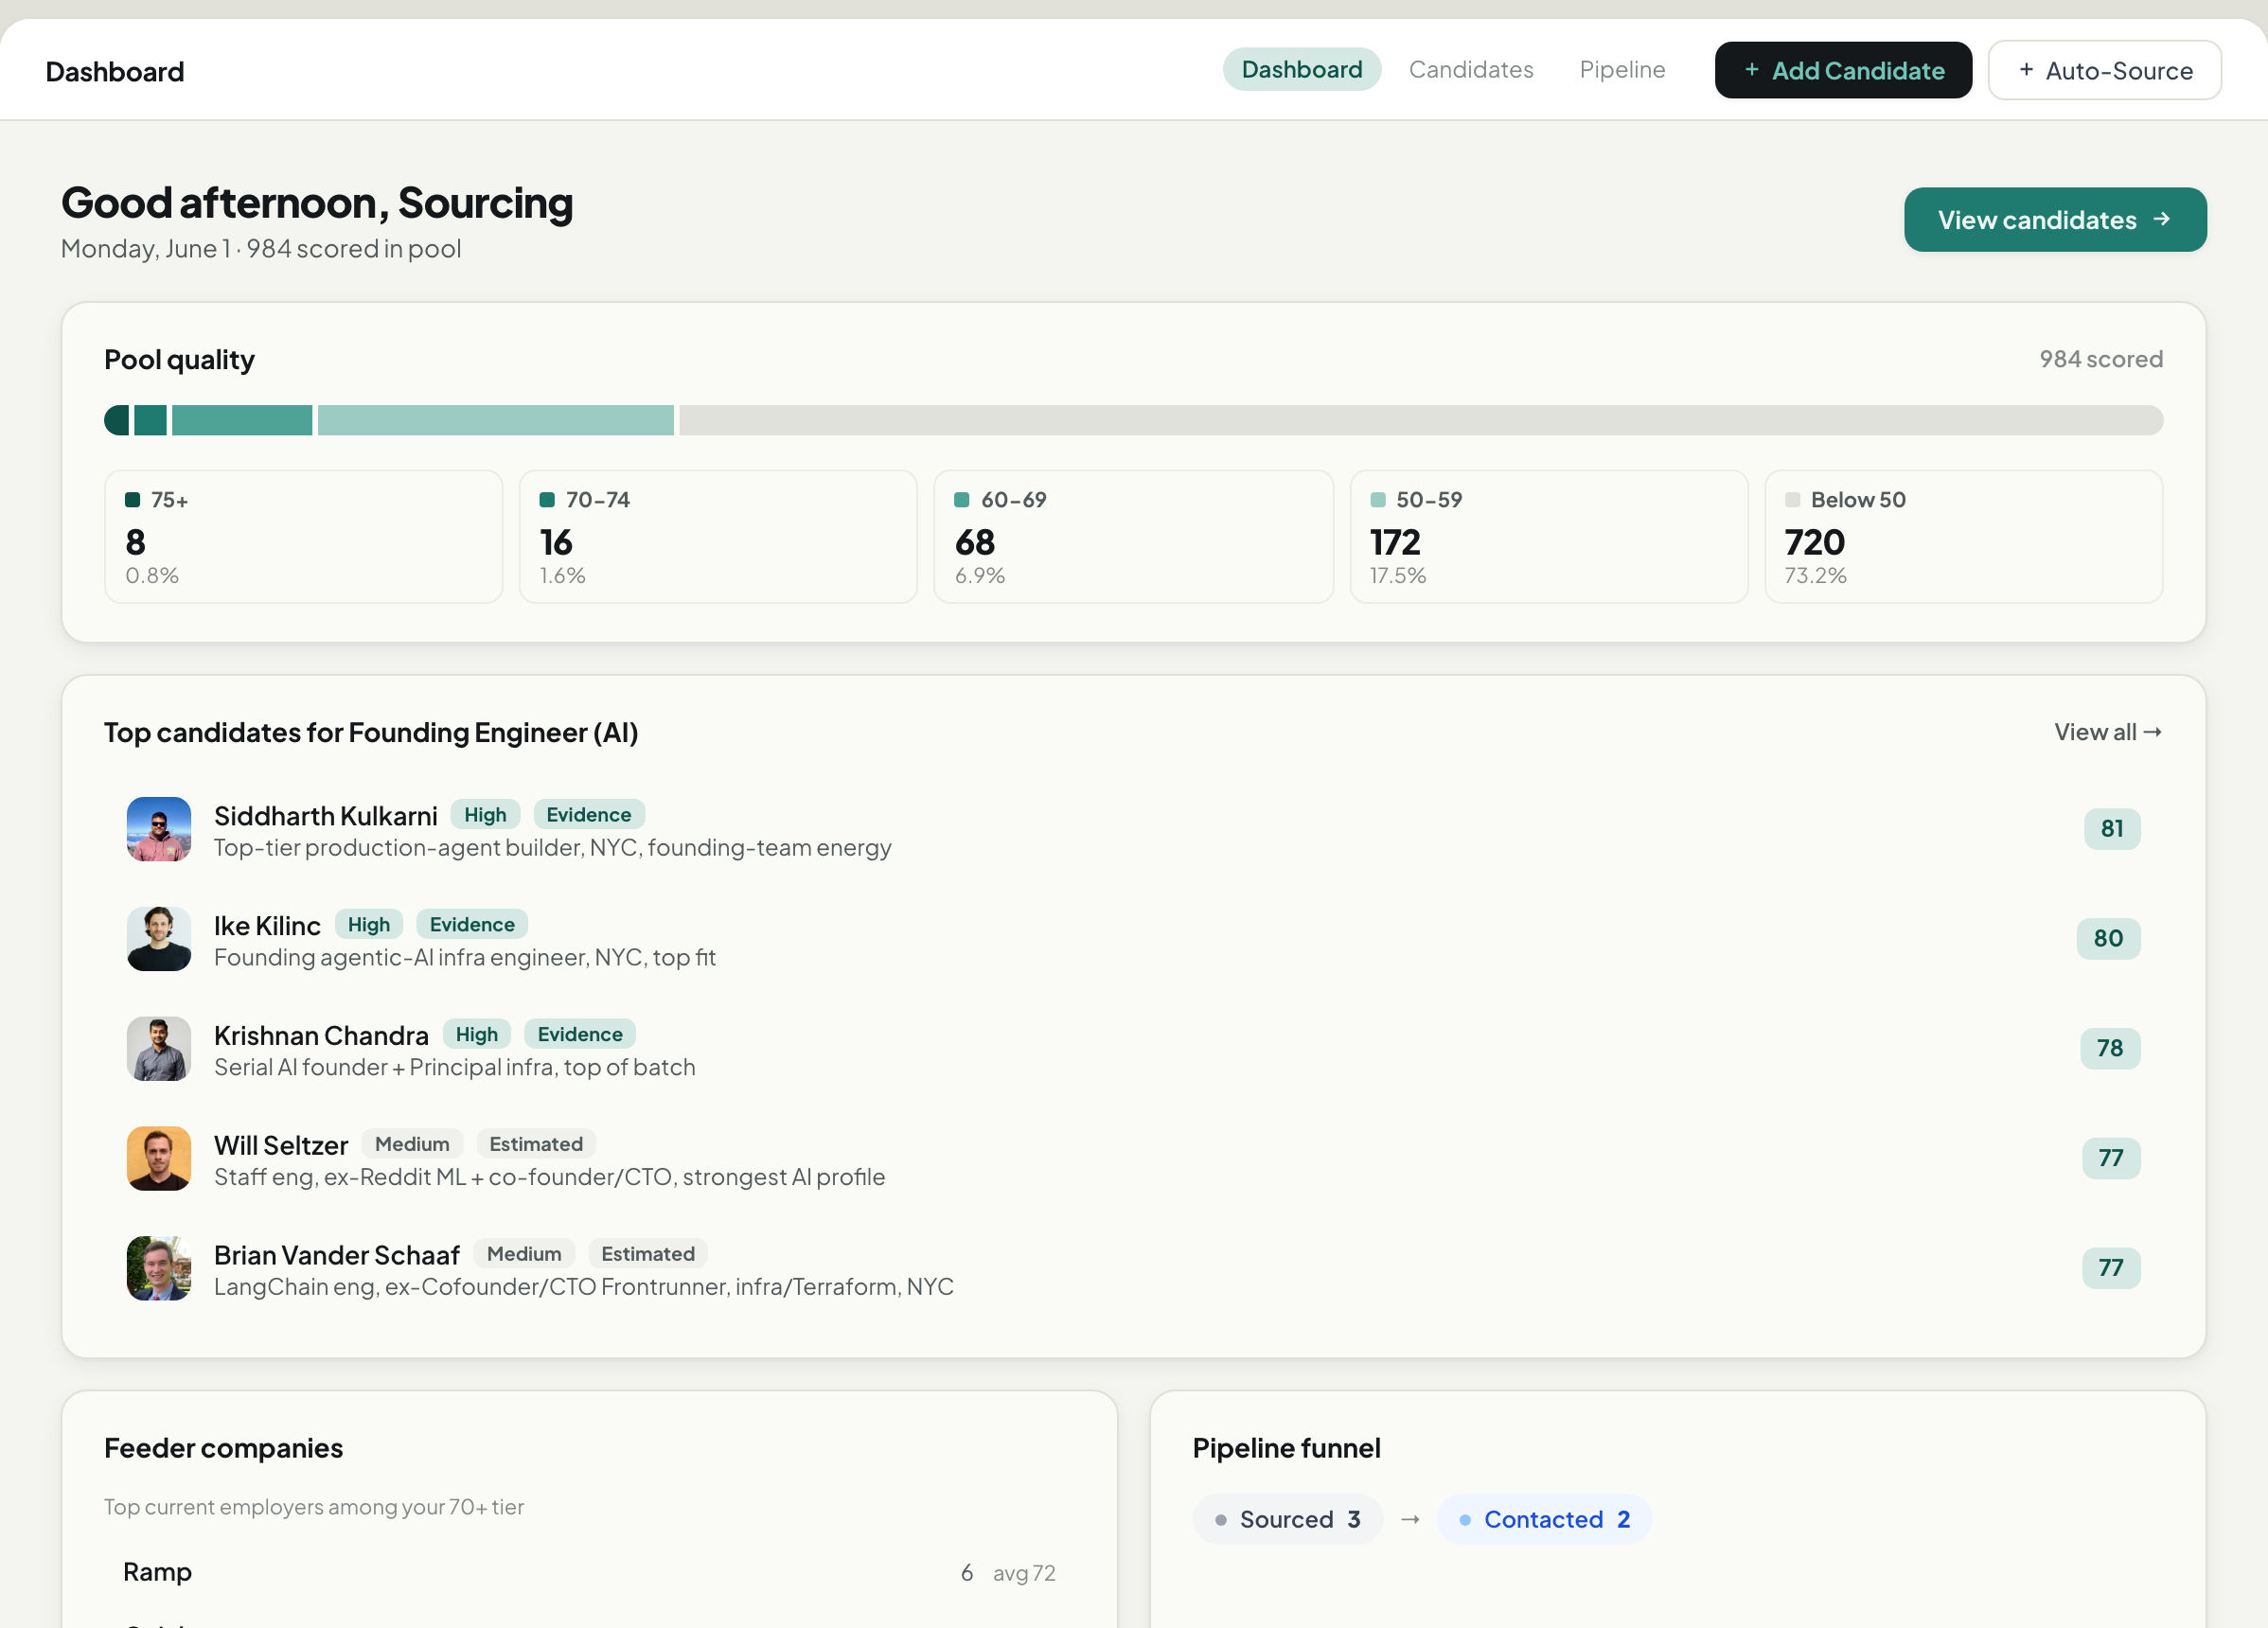Screen dimensions: 2268x1628
Task: Select the 70–74 pool quality card
Action: click(x=718, y=537)
